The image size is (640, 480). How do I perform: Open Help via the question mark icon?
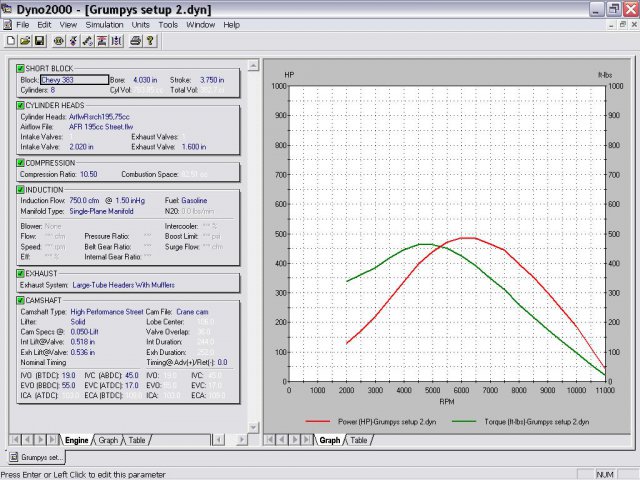tap(150, 41)
